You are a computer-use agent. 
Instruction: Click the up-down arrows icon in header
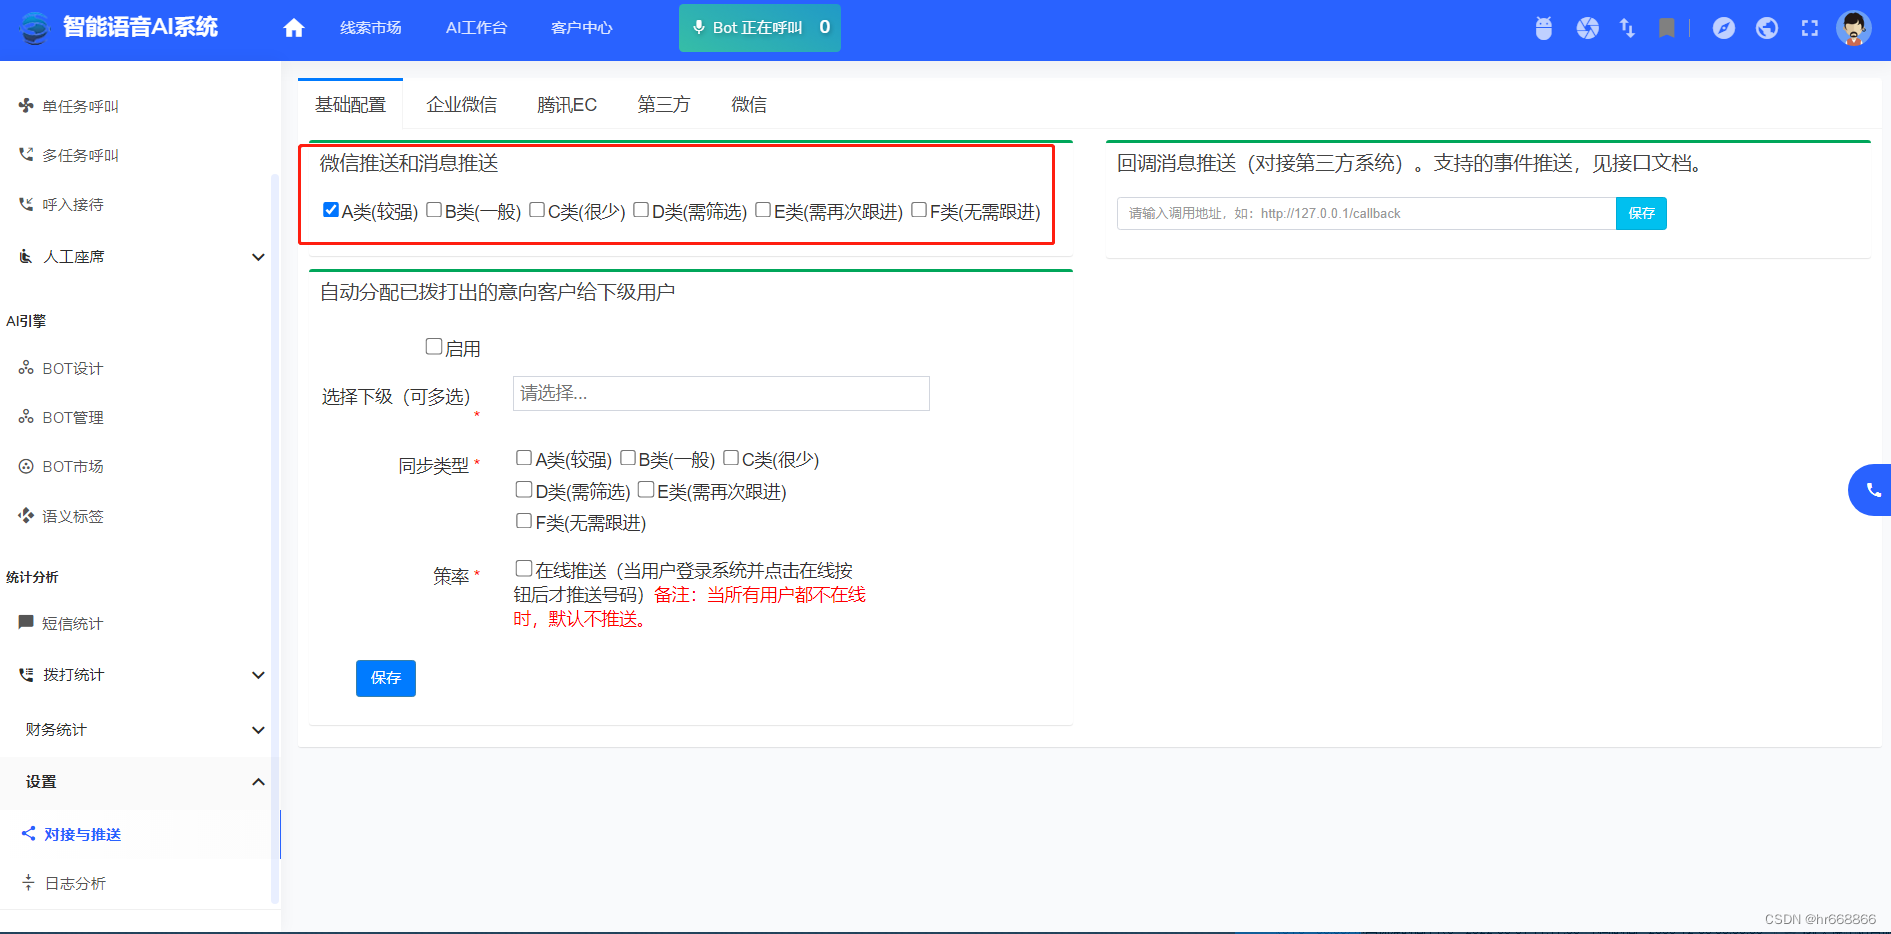[1627, 28]
